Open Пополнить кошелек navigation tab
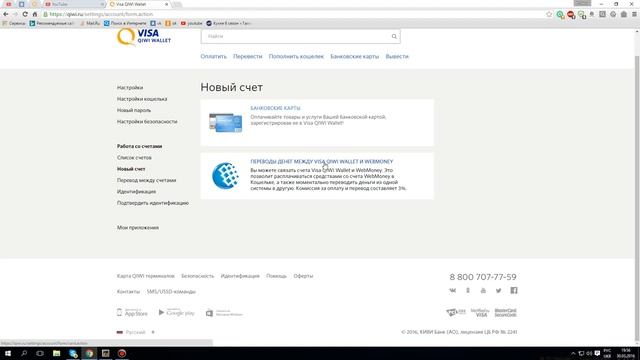 click(296, 57)
